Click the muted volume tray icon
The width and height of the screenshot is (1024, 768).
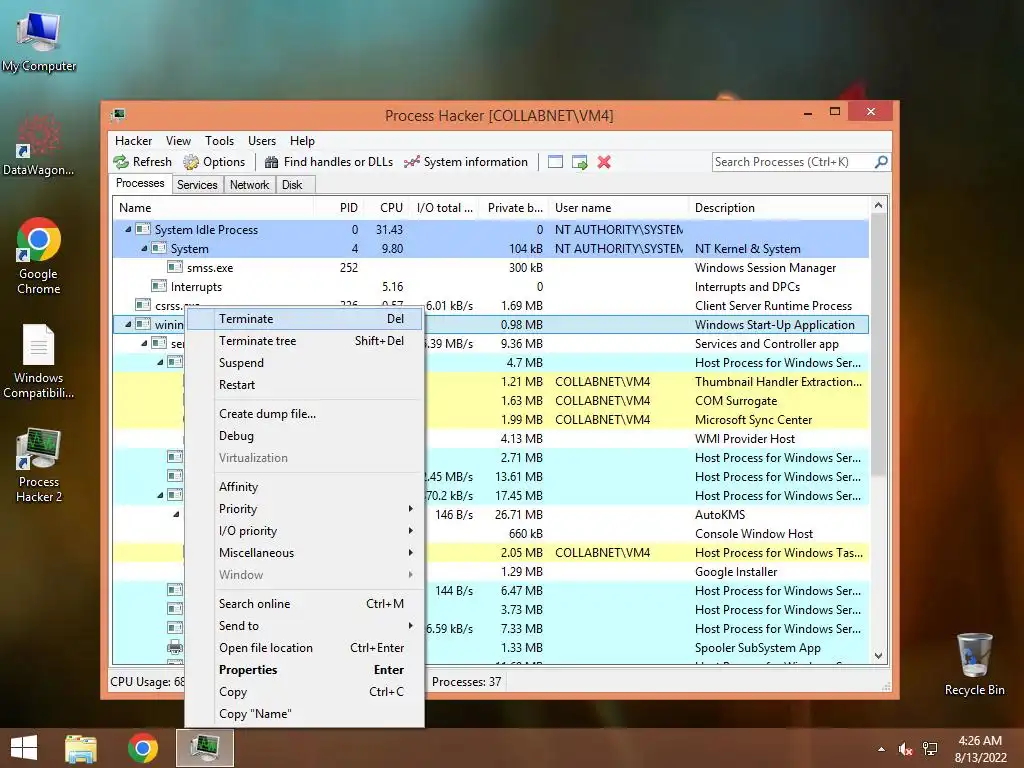(905, 749)
